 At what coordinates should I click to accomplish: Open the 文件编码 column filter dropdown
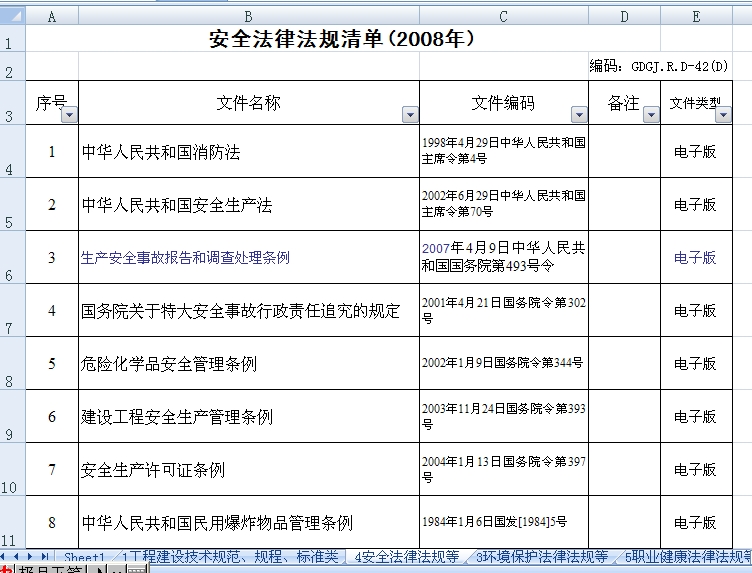pos(579,115)
